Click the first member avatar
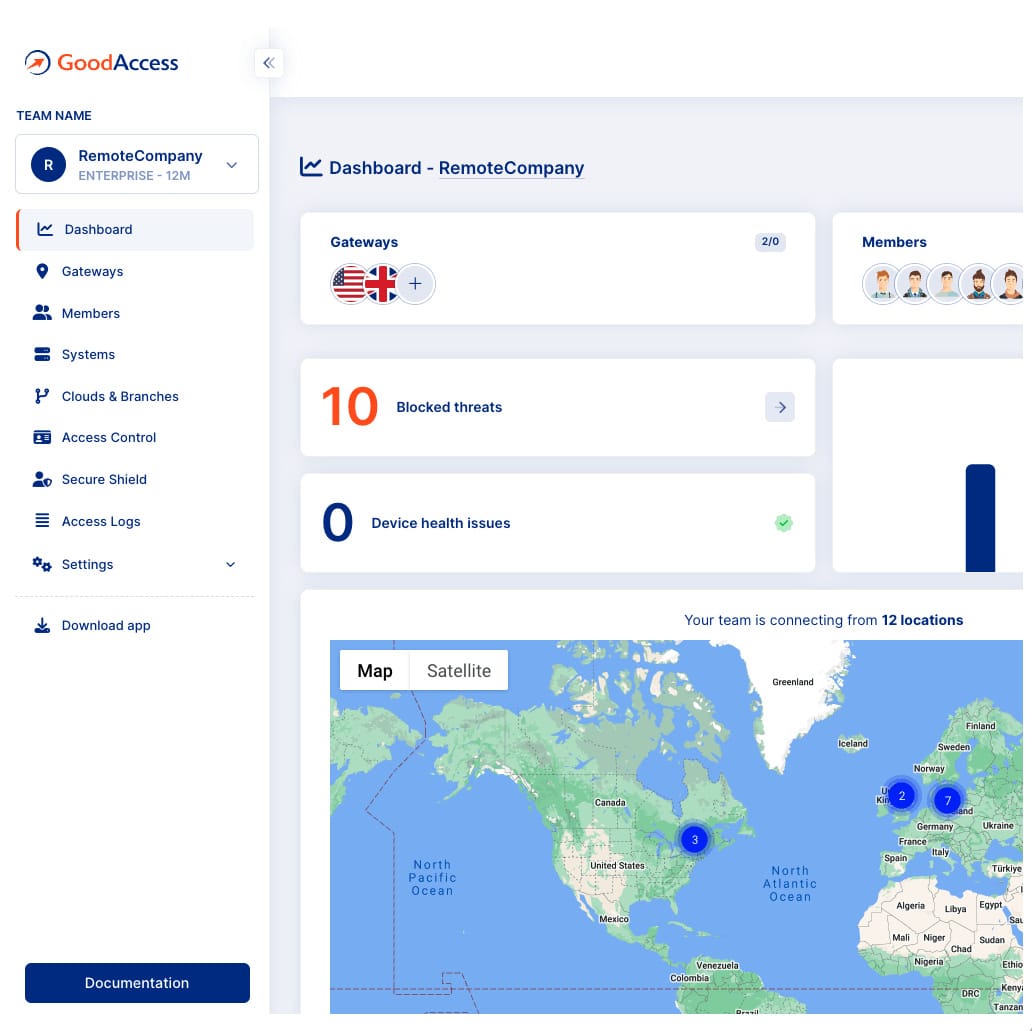 (882, 283)
